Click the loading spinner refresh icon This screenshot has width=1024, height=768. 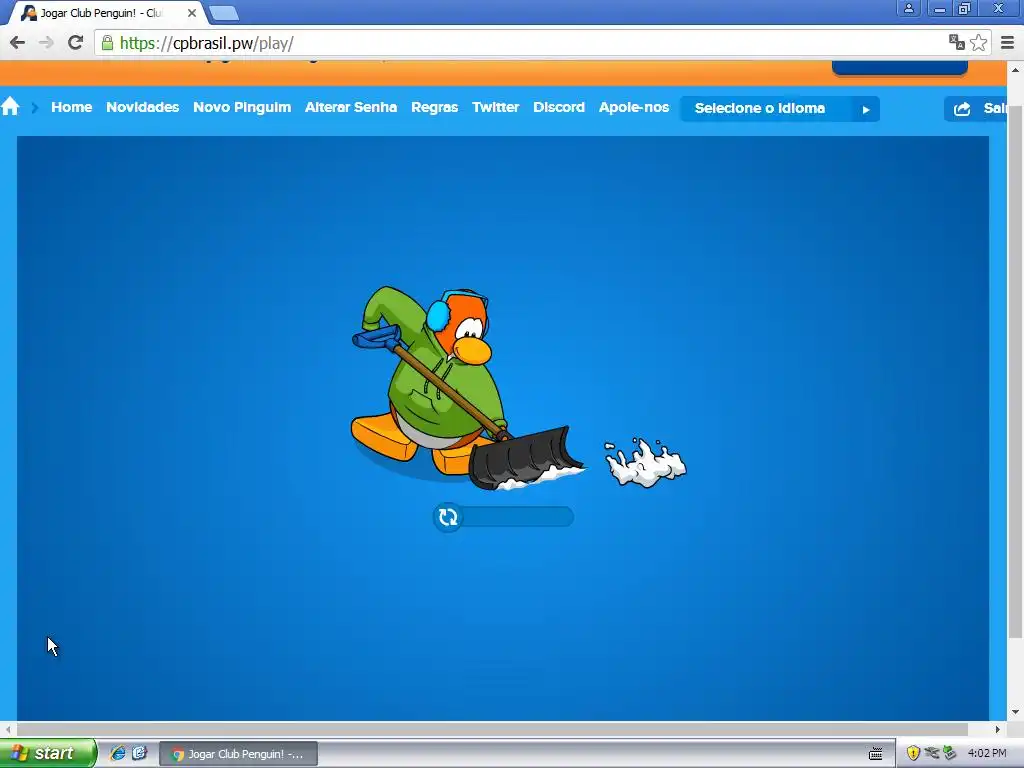[448, 517]
